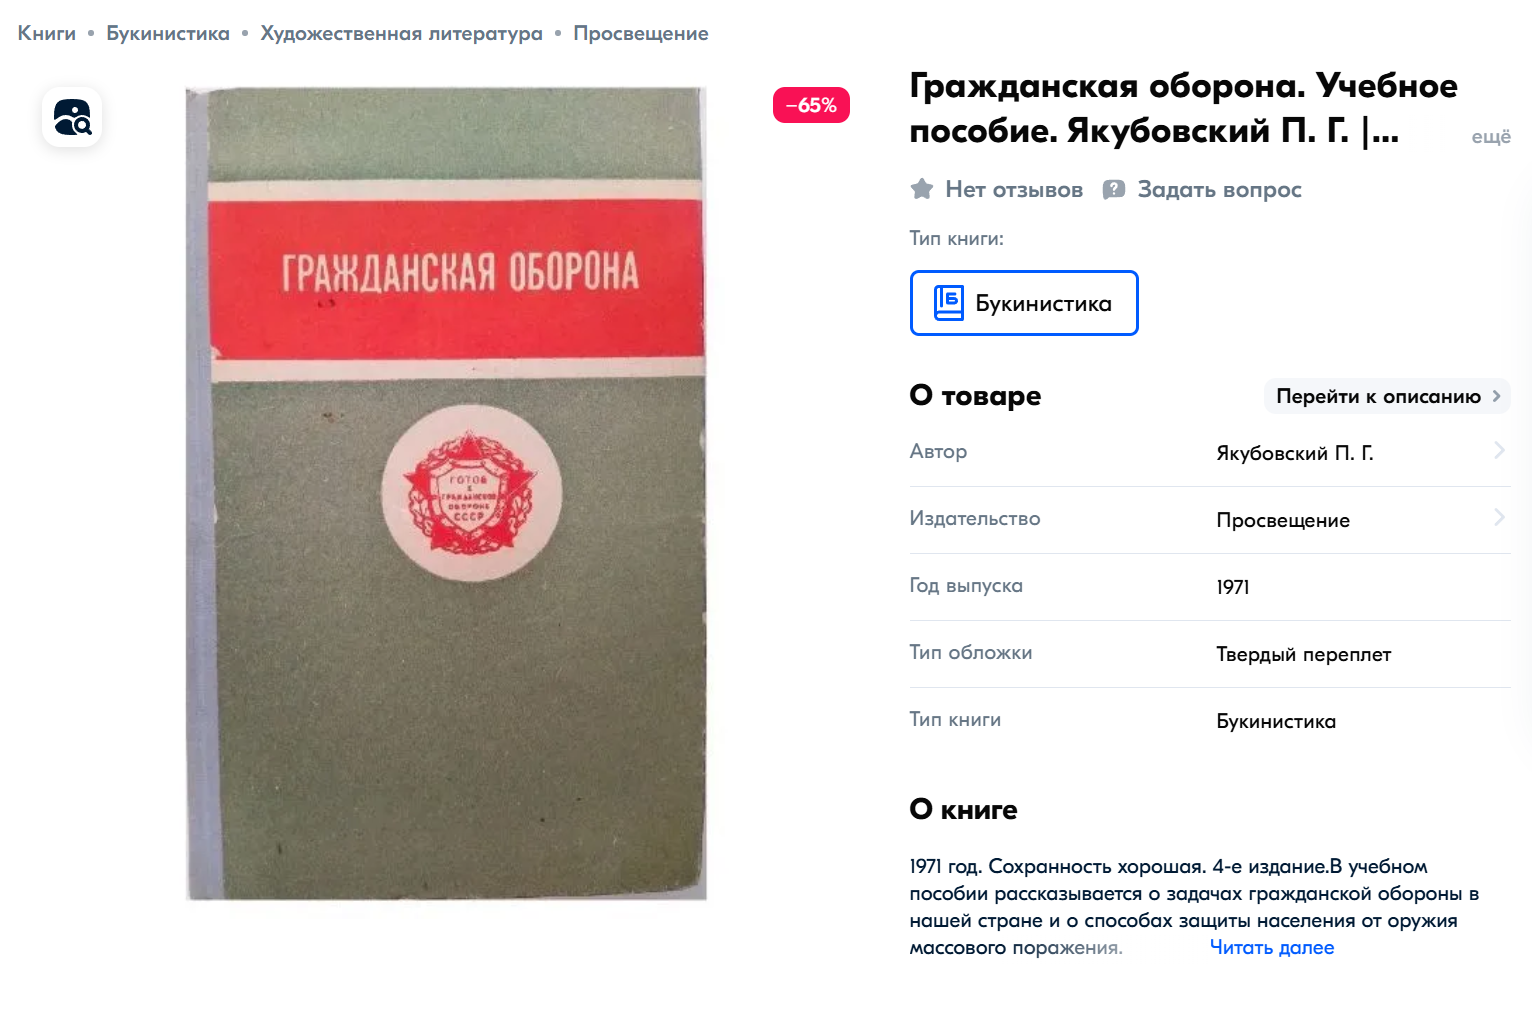
Task: Click the −65% discount badge
Action: (811, 105)
